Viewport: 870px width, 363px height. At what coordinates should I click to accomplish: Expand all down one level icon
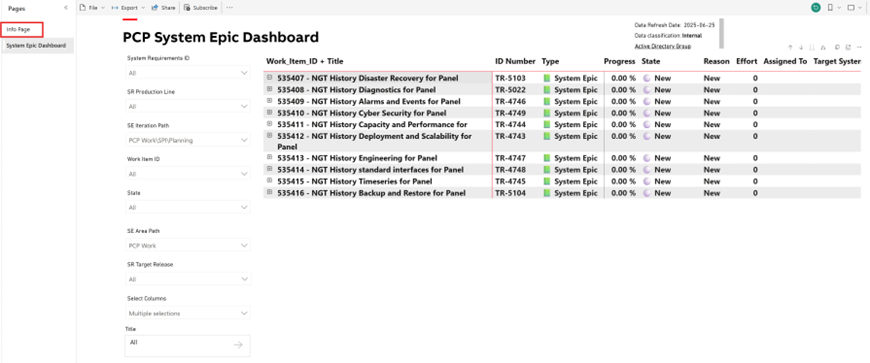pos(822,48)
